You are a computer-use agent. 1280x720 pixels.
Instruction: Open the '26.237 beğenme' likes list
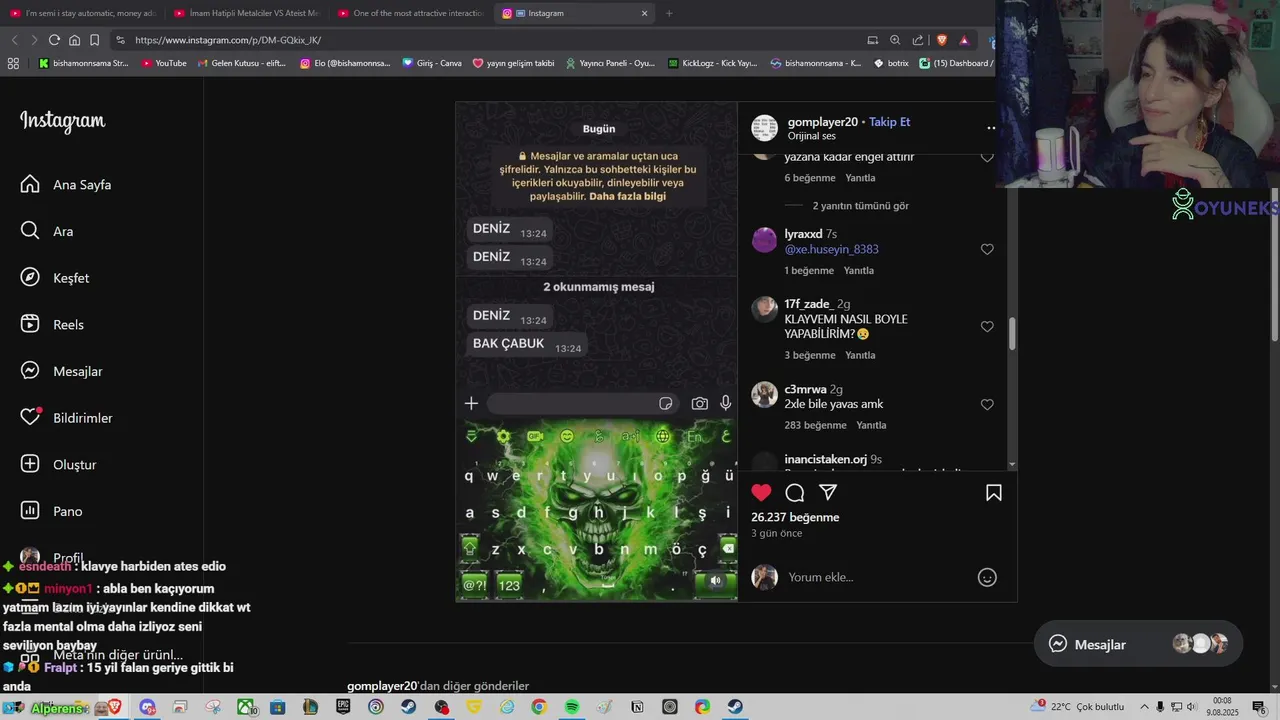tap(795, 517)
